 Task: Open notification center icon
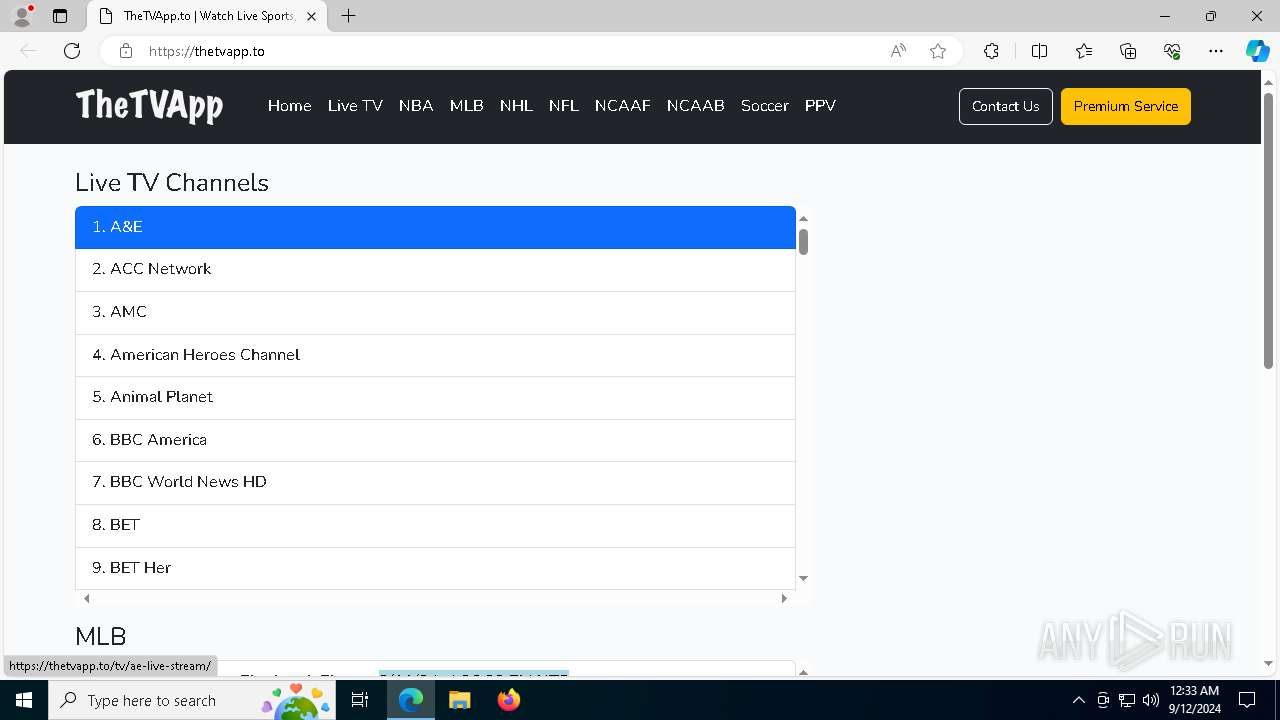(x=1247, y=700)
